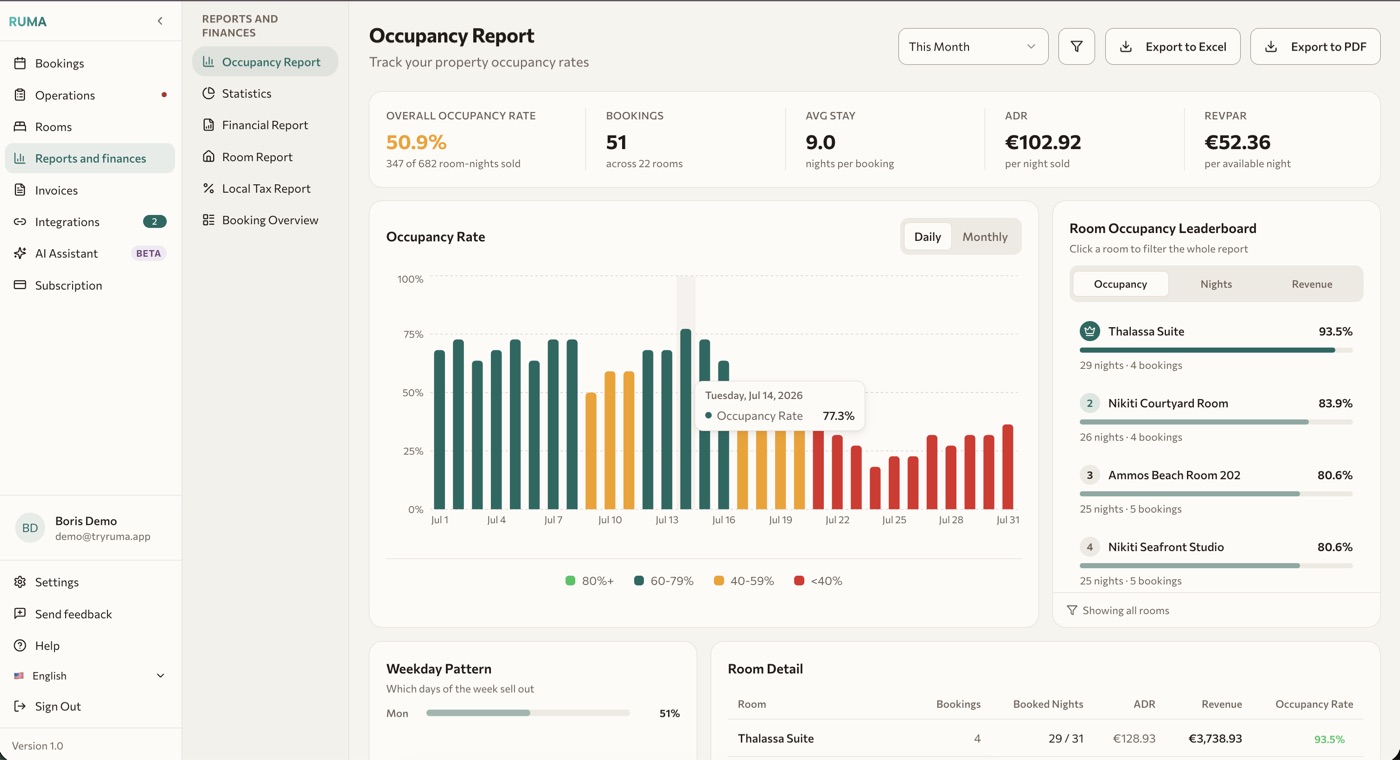Click the Operations clipboard icon
Screen dimensions: 1400x760
point(20,95)
